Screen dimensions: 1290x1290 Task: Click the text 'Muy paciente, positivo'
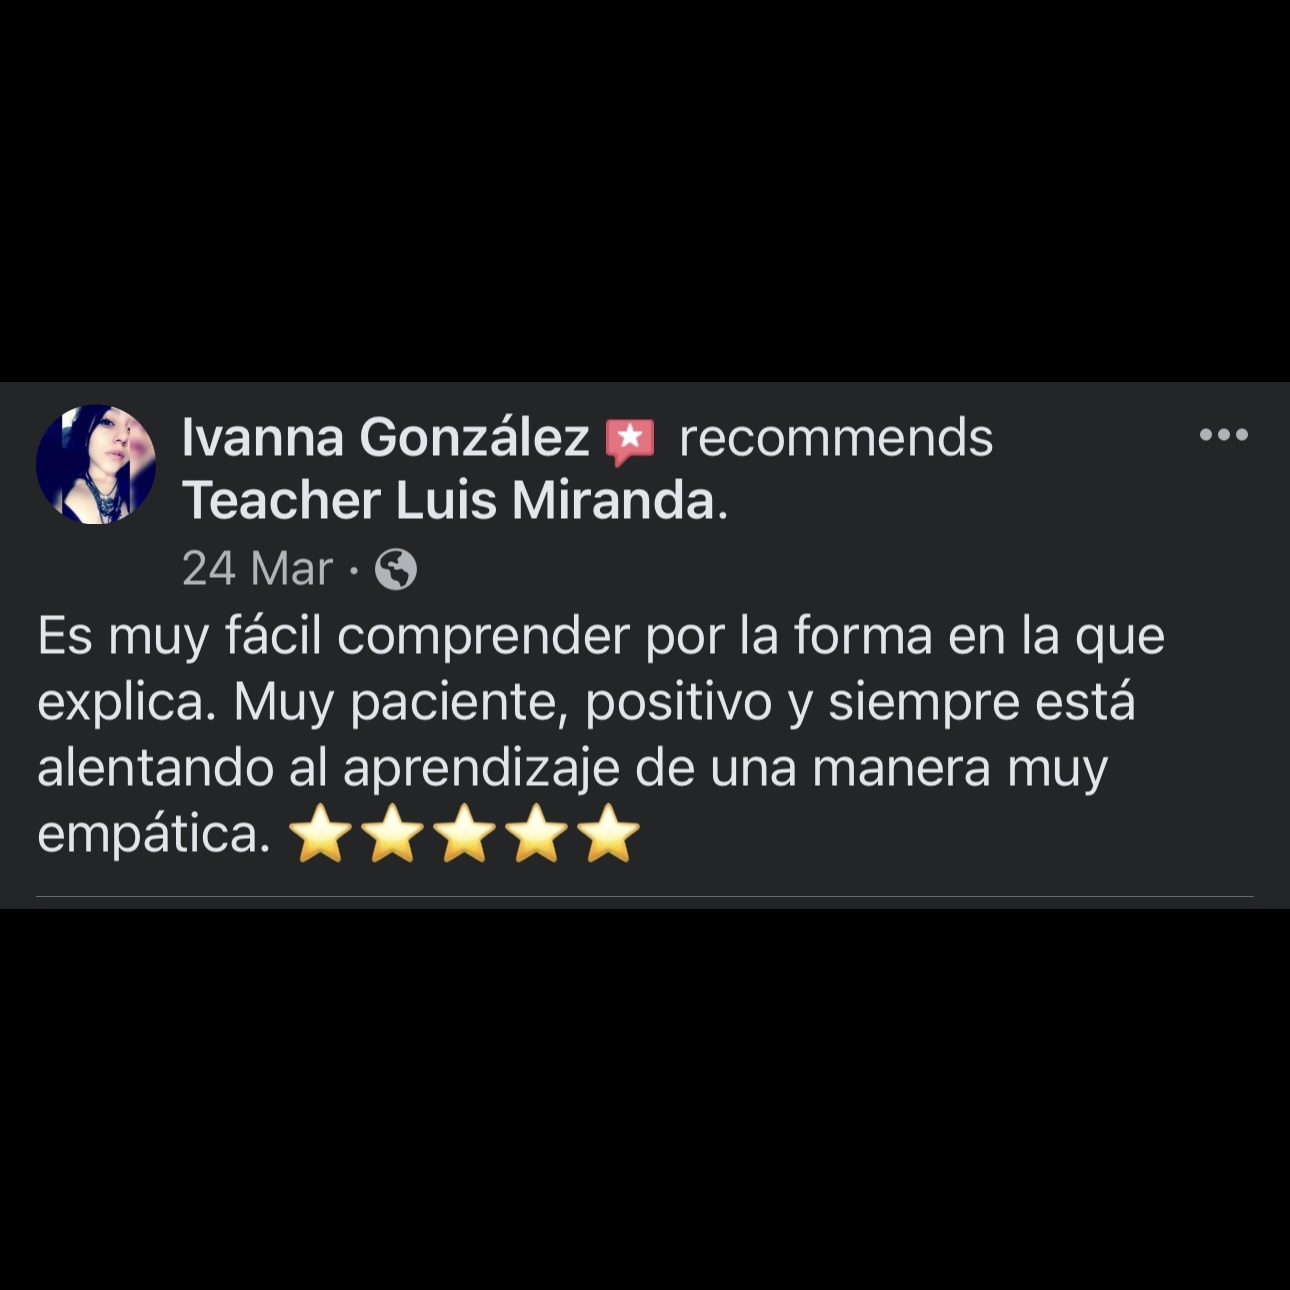pos(503,703)
